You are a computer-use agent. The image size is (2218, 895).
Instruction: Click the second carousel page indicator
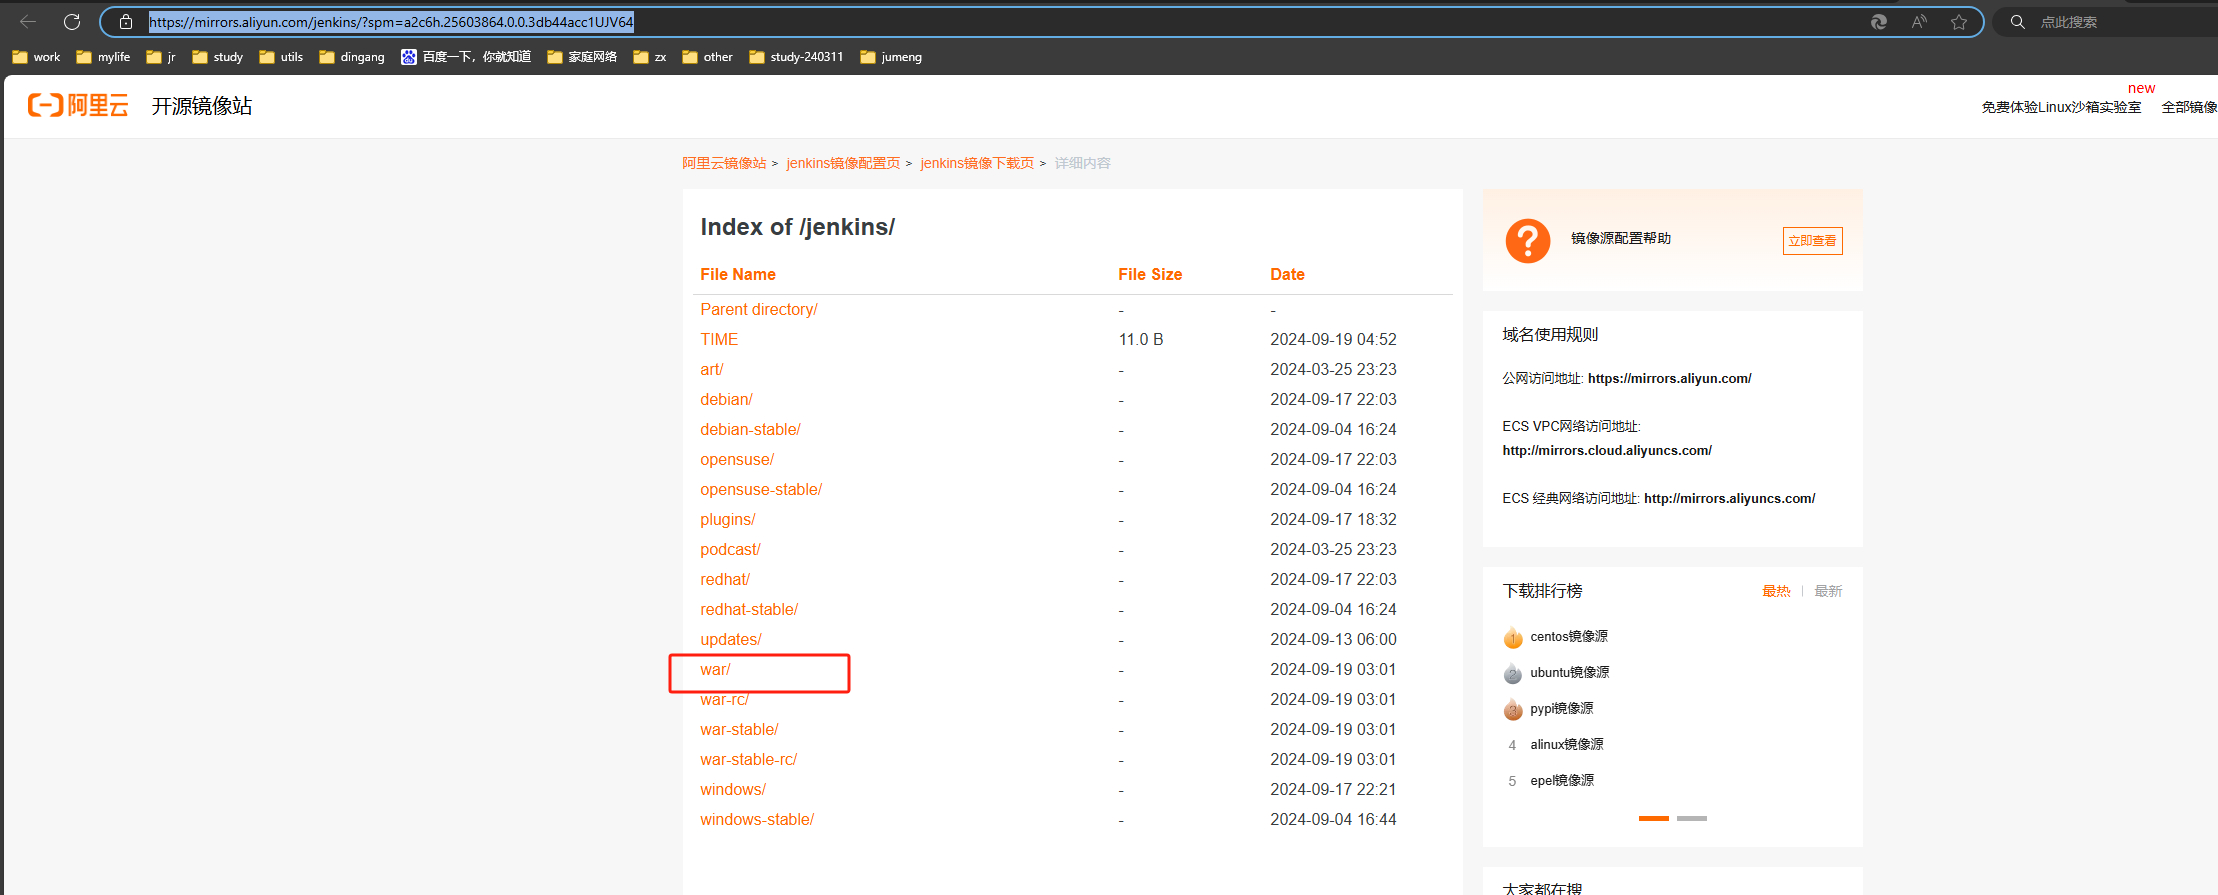tap(1691, 818)
